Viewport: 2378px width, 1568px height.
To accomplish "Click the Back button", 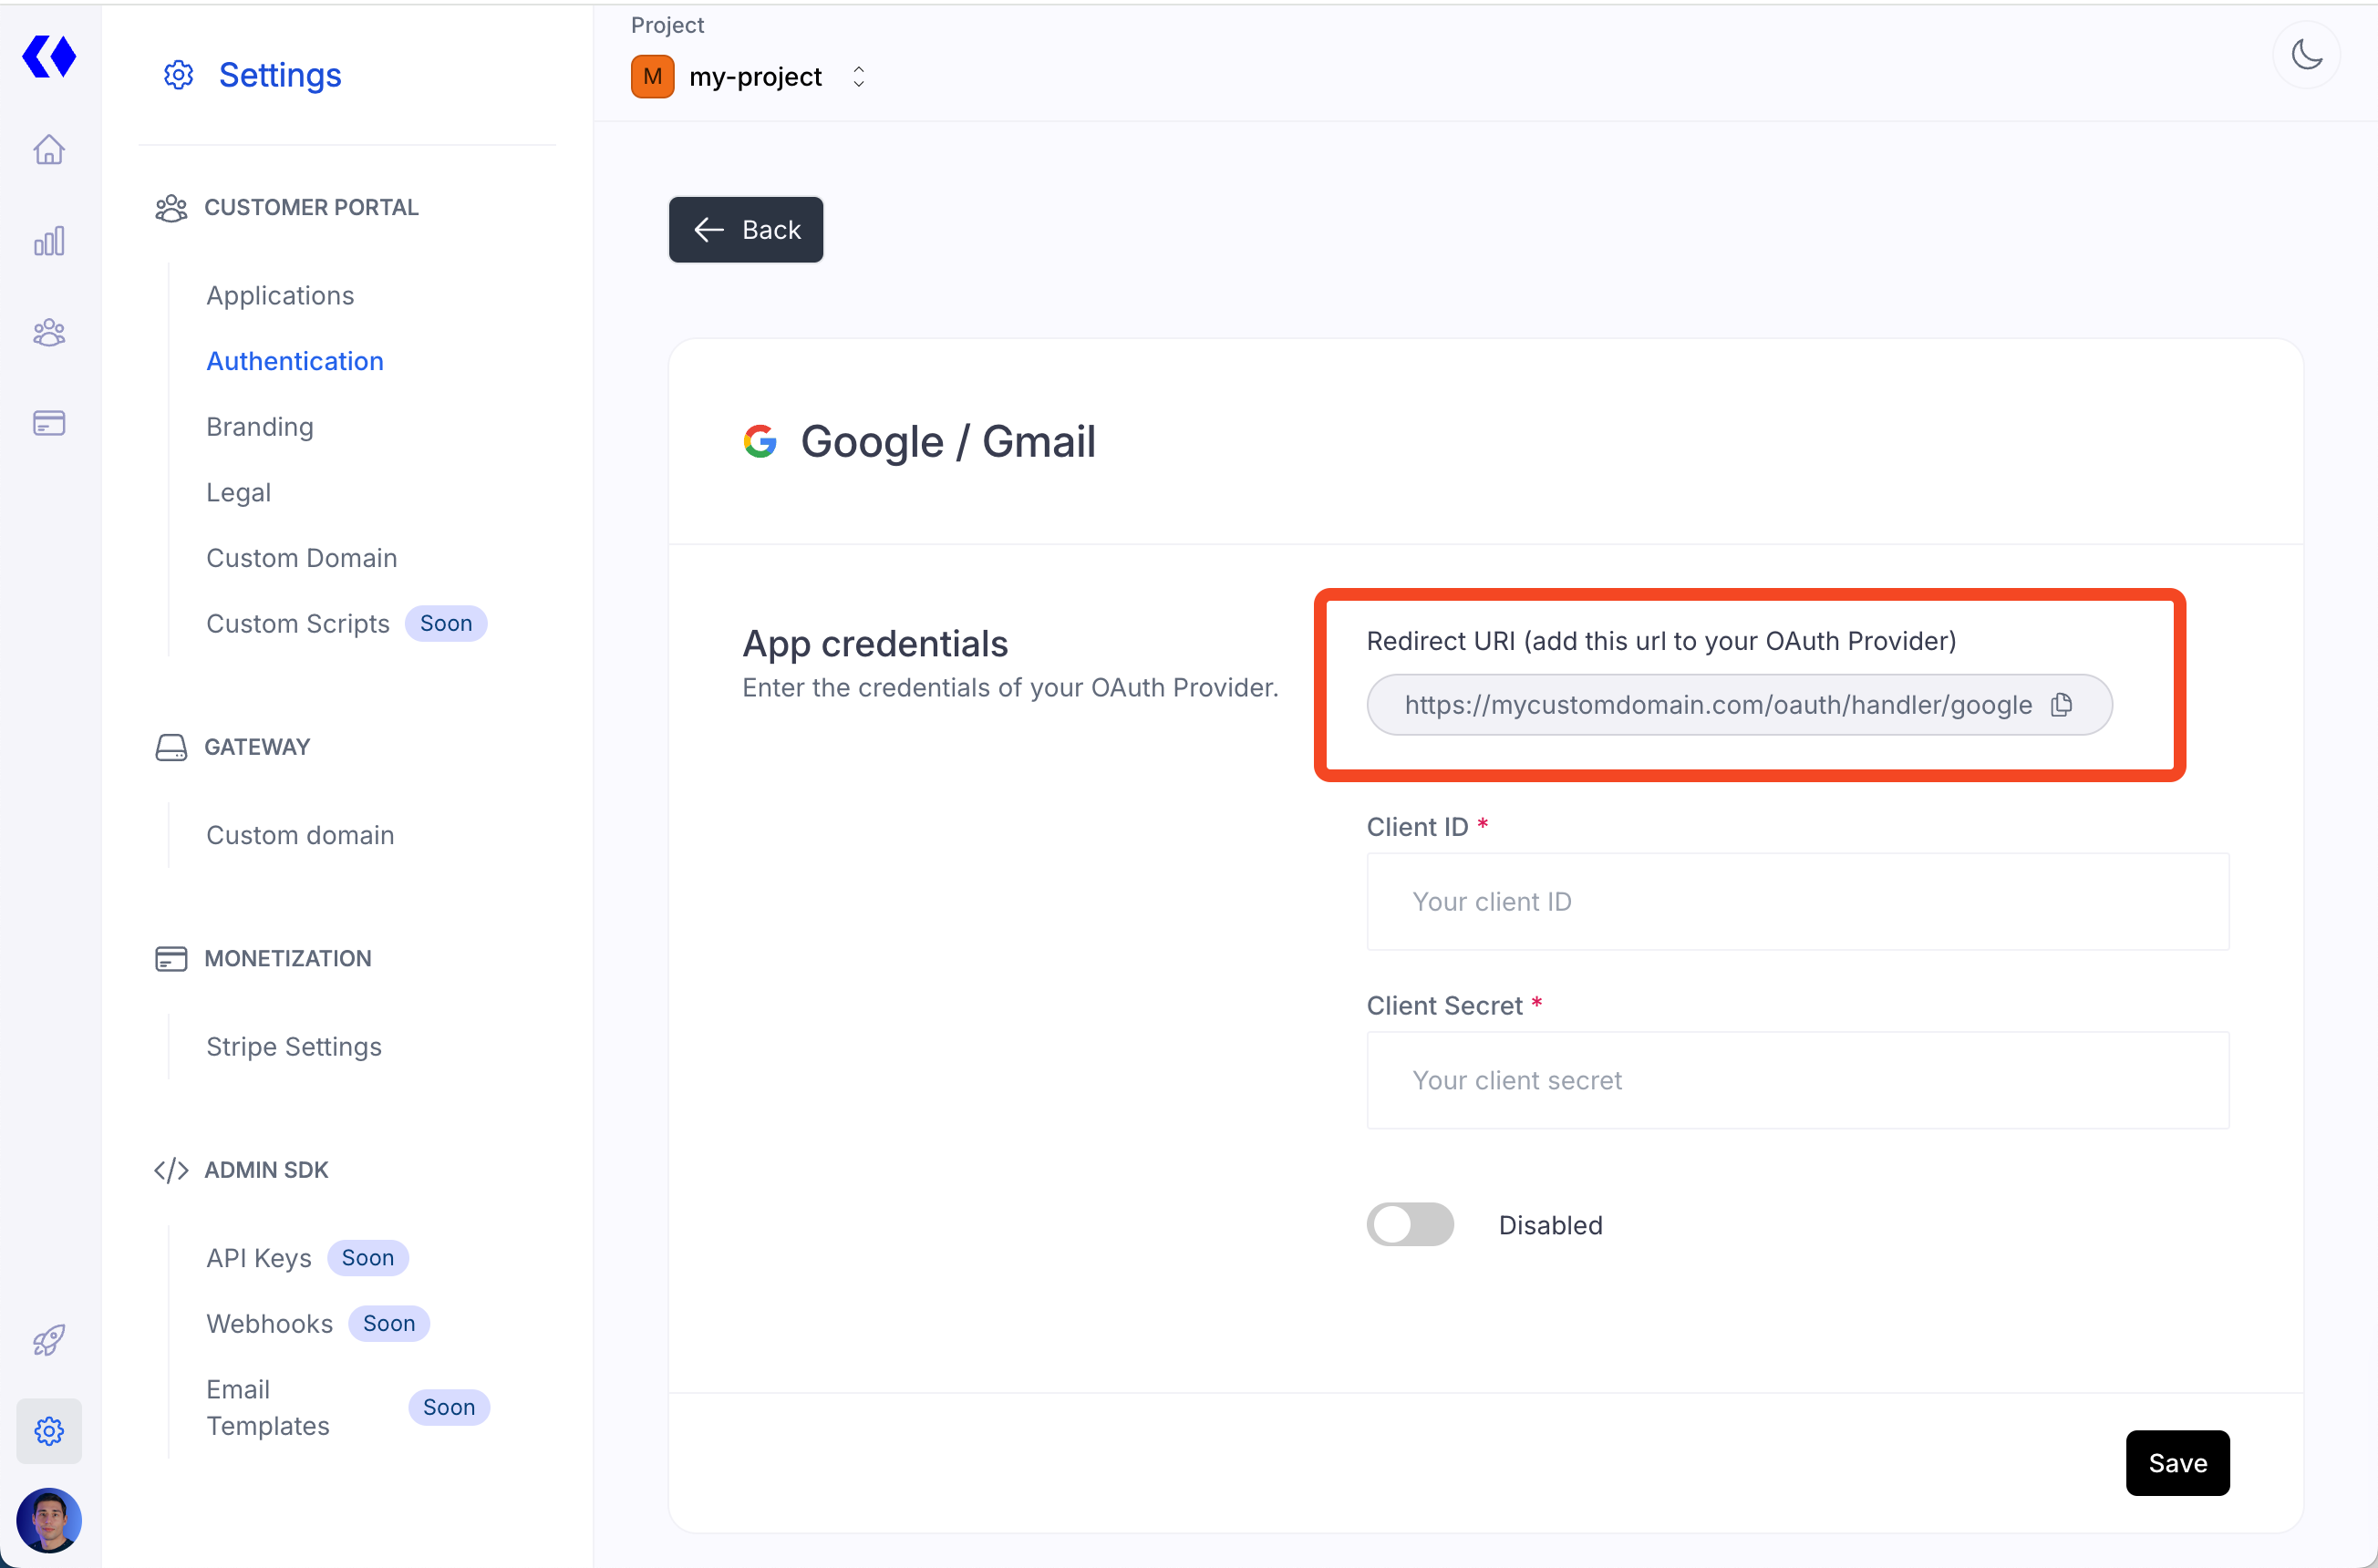I will tap(745, 229).
